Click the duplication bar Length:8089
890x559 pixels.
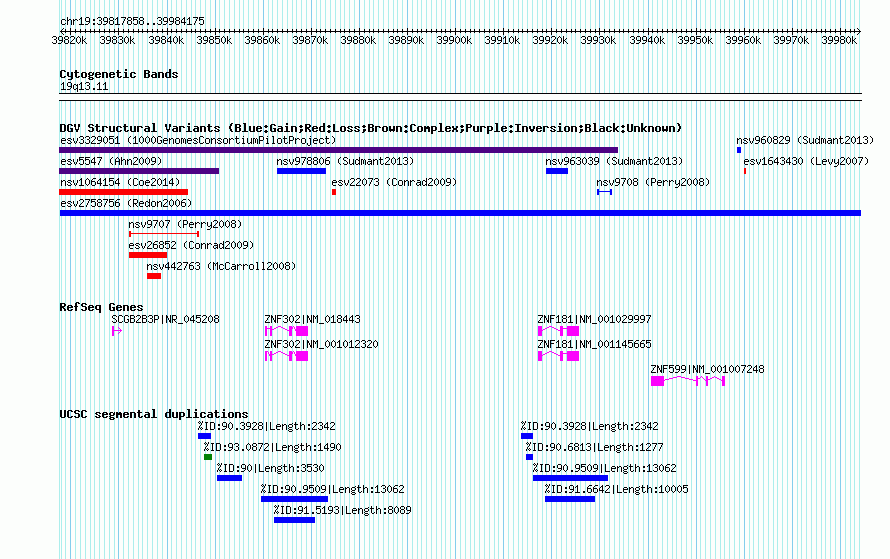coord(295,520)
